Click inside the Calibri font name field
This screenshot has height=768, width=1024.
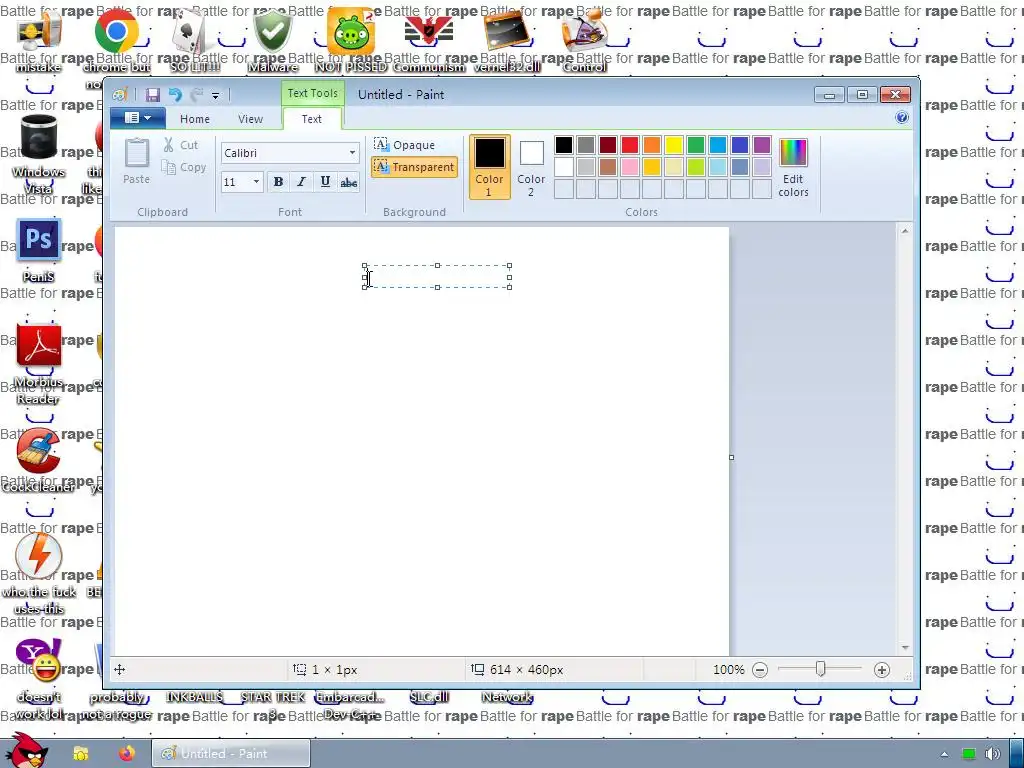click(x=283, y=153)
